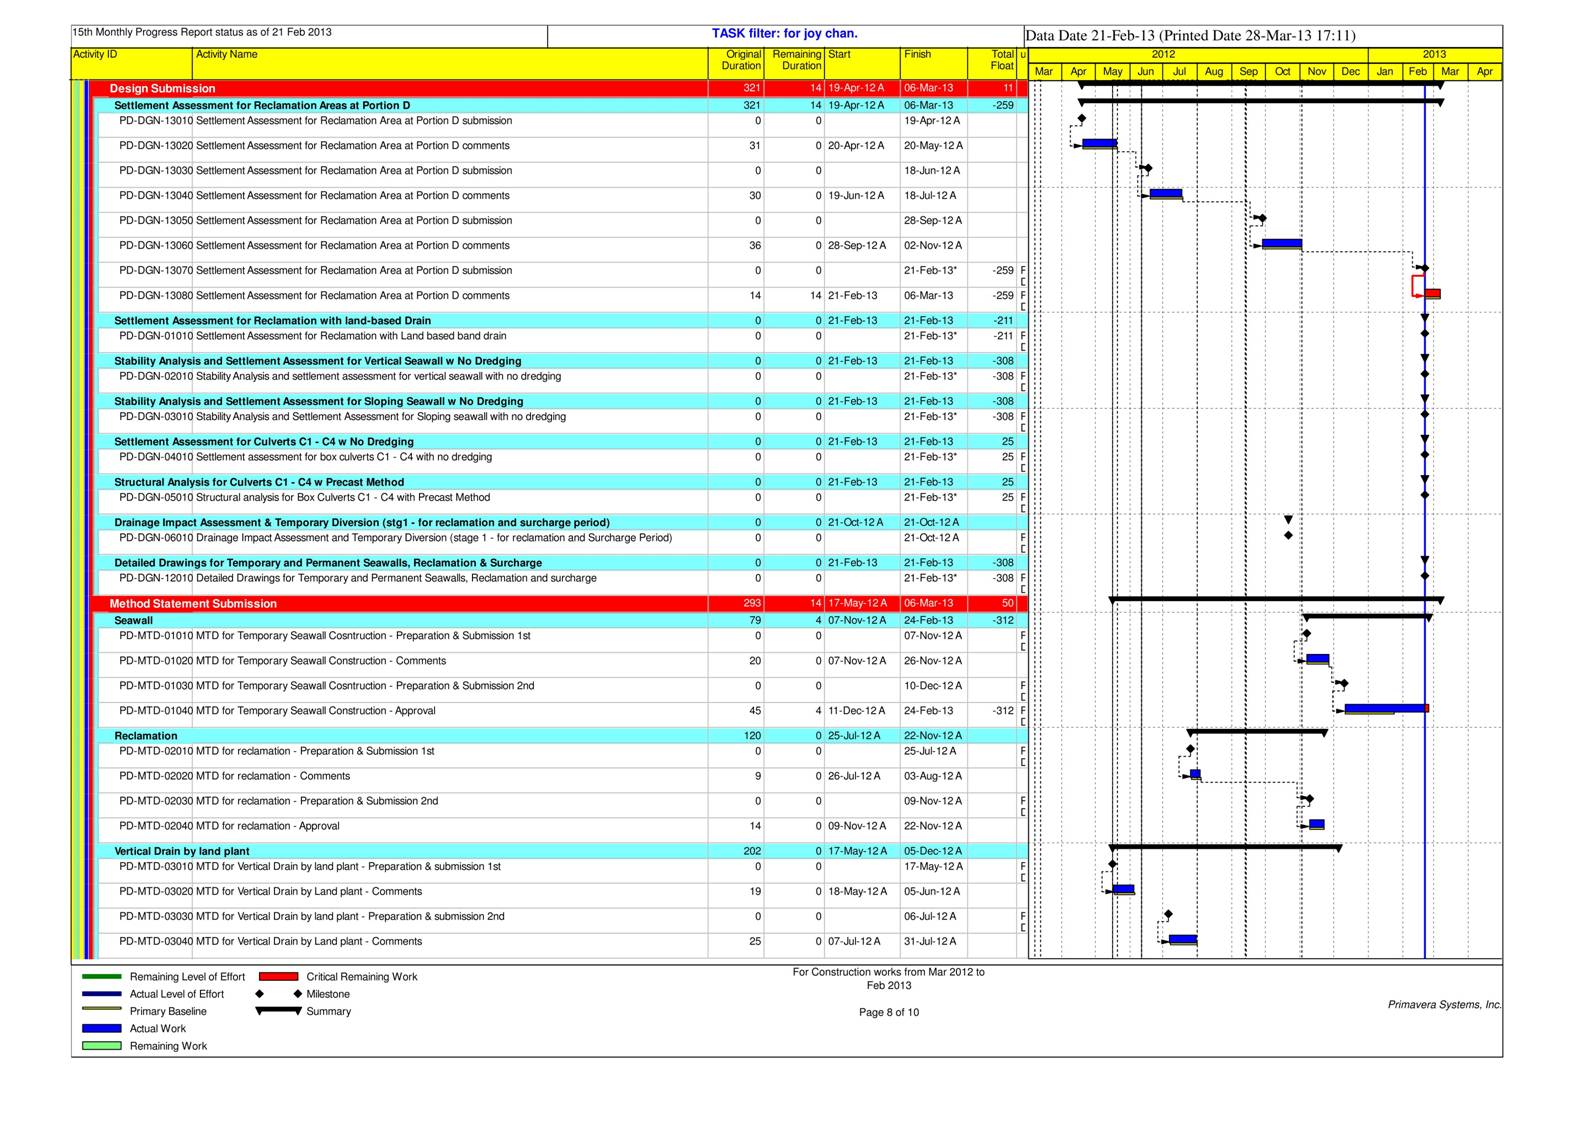Click the blue Gantt bar for PD-DGN-13060
Viewport: 1588px width, 1123px height.
pyautogui.click(x=1282, y=244)
